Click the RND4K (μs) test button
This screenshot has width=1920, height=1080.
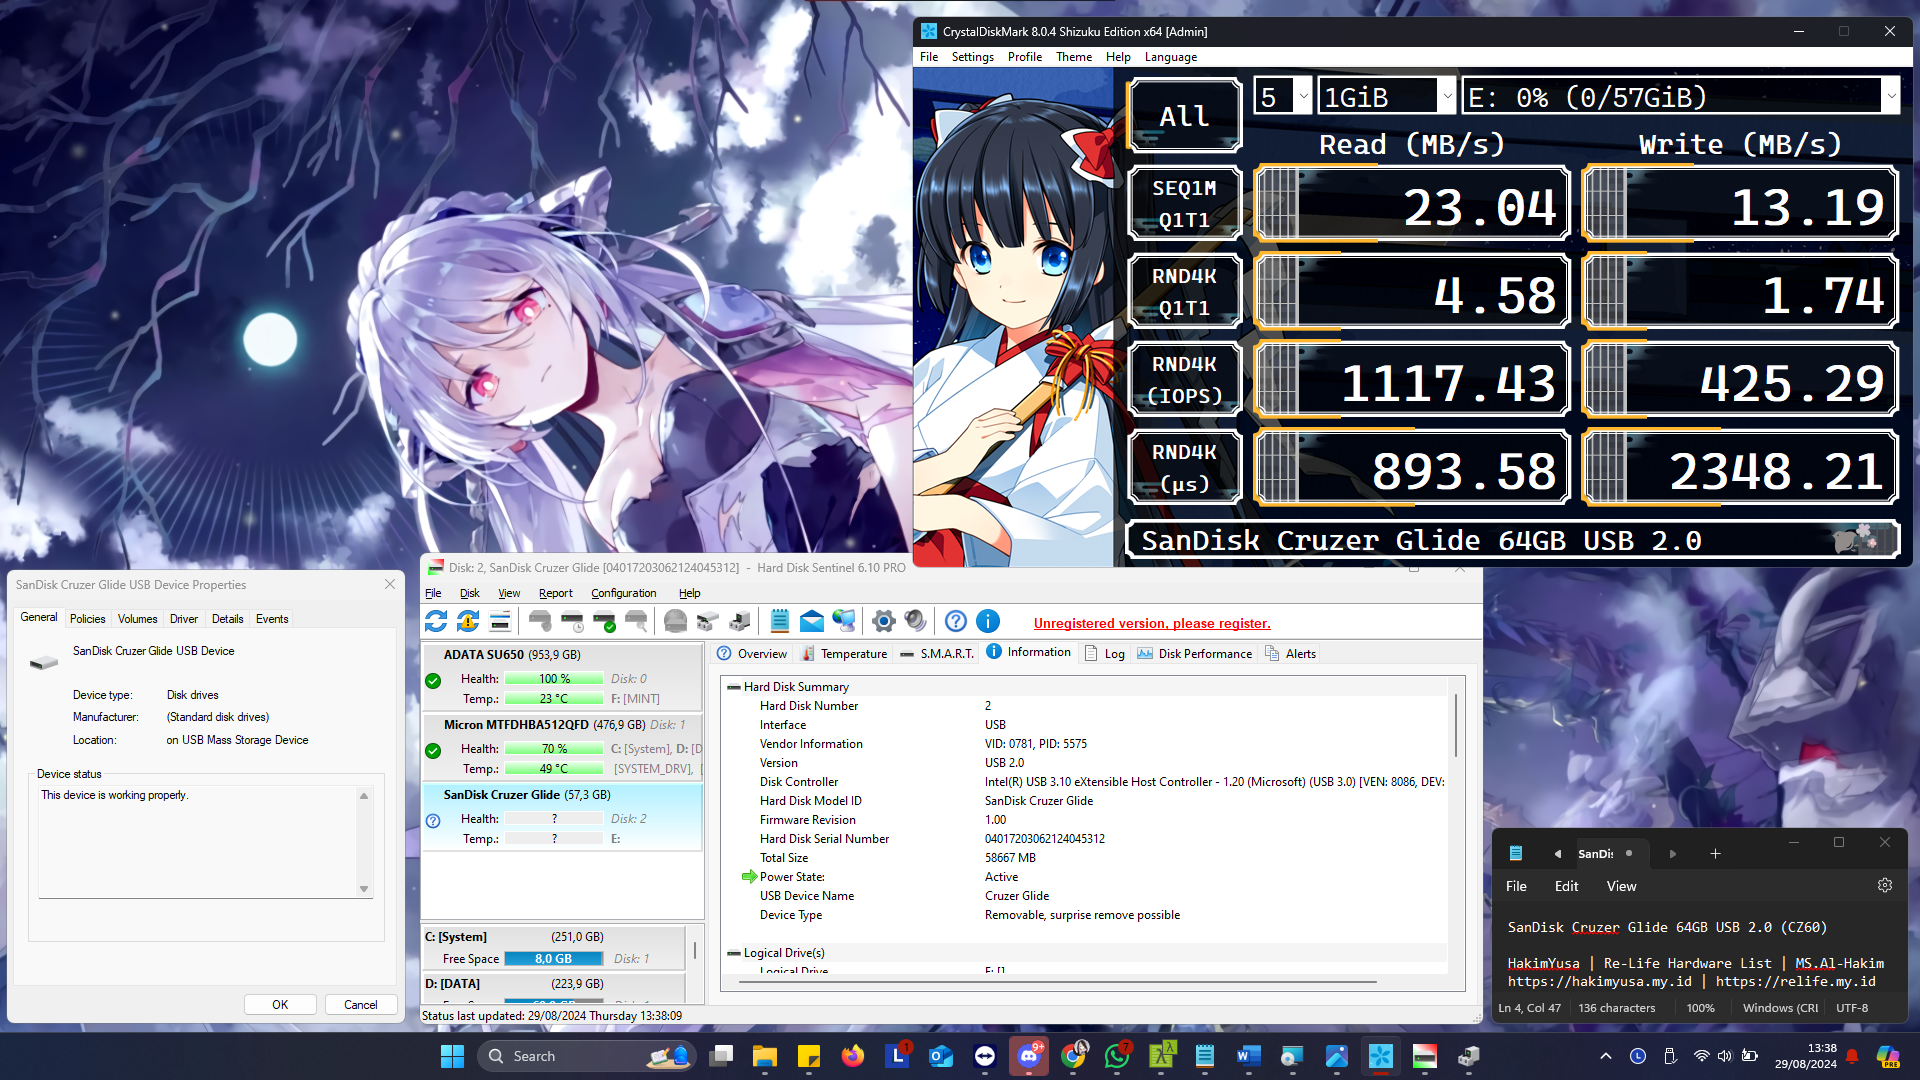click(x=1185, y=468)
